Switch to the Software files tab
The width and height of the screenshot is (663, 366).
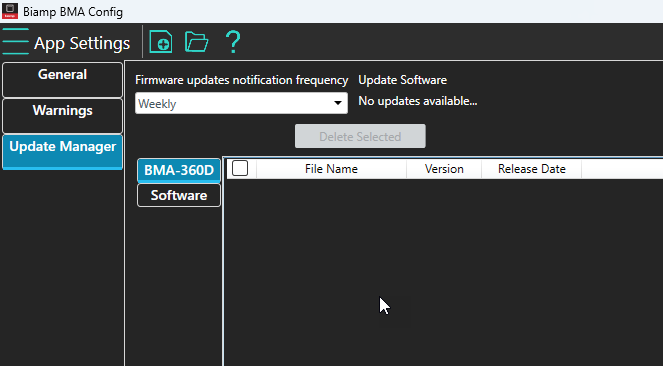pos(179,195)
